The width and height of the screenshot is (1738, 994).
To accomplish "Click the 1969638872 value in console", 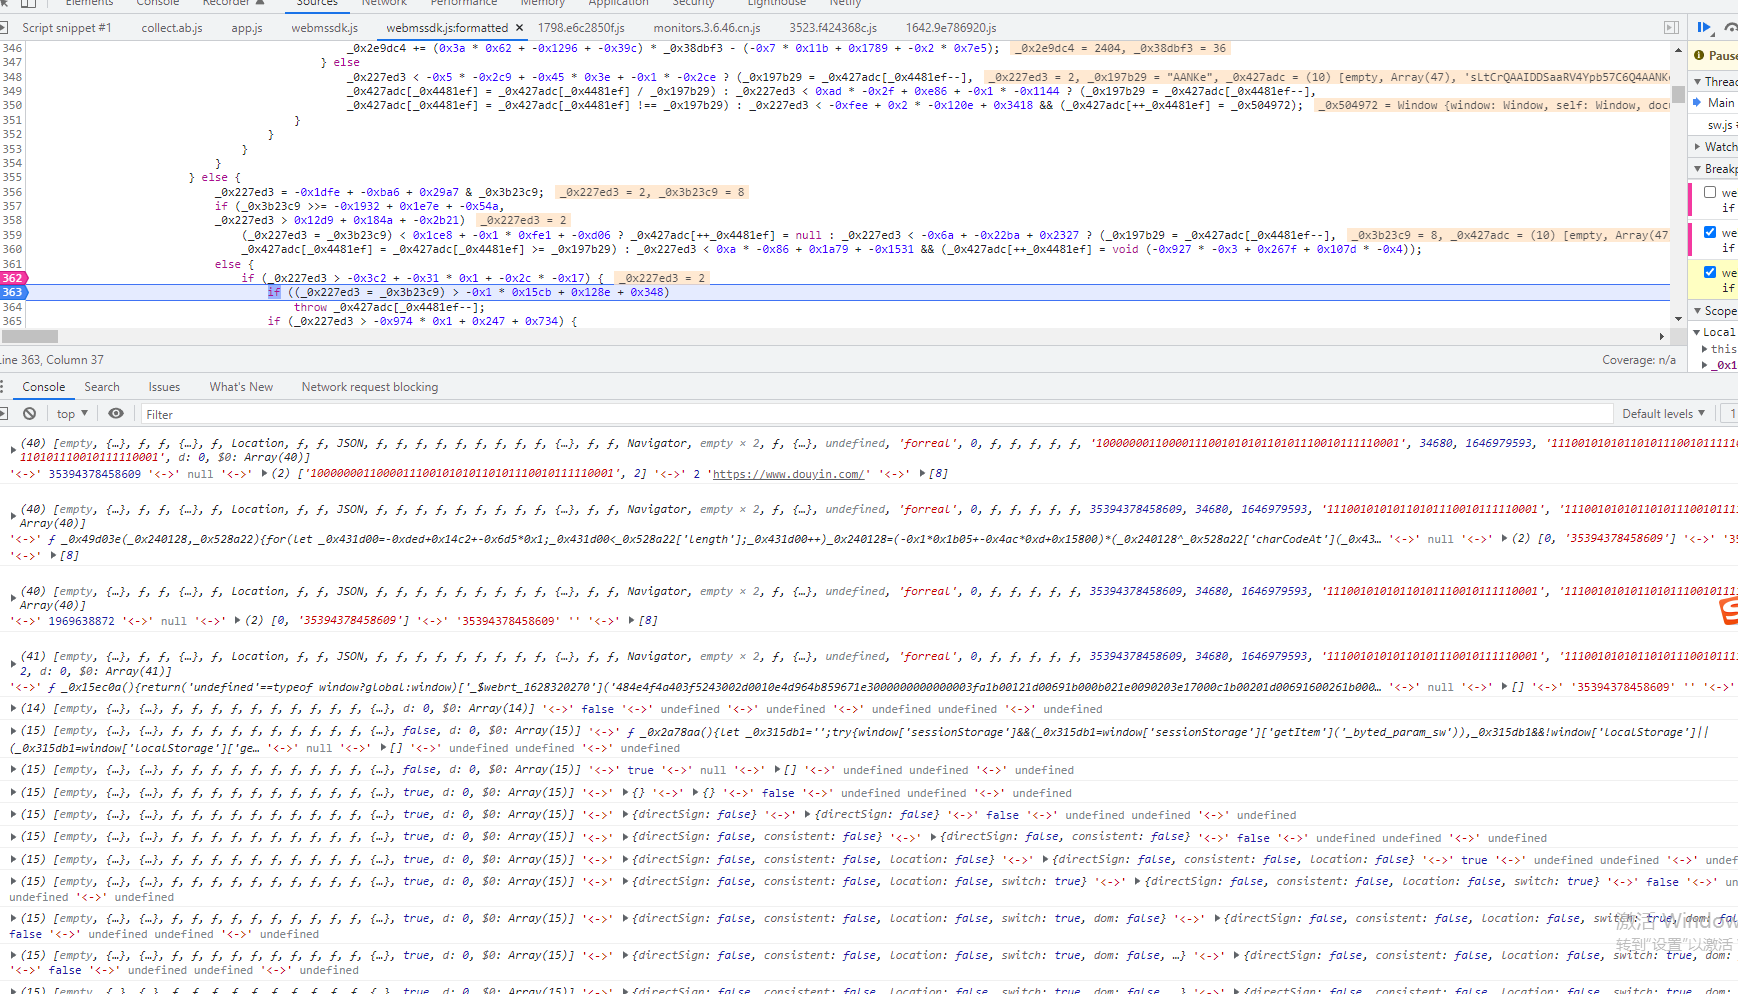I will coord(81,621).
